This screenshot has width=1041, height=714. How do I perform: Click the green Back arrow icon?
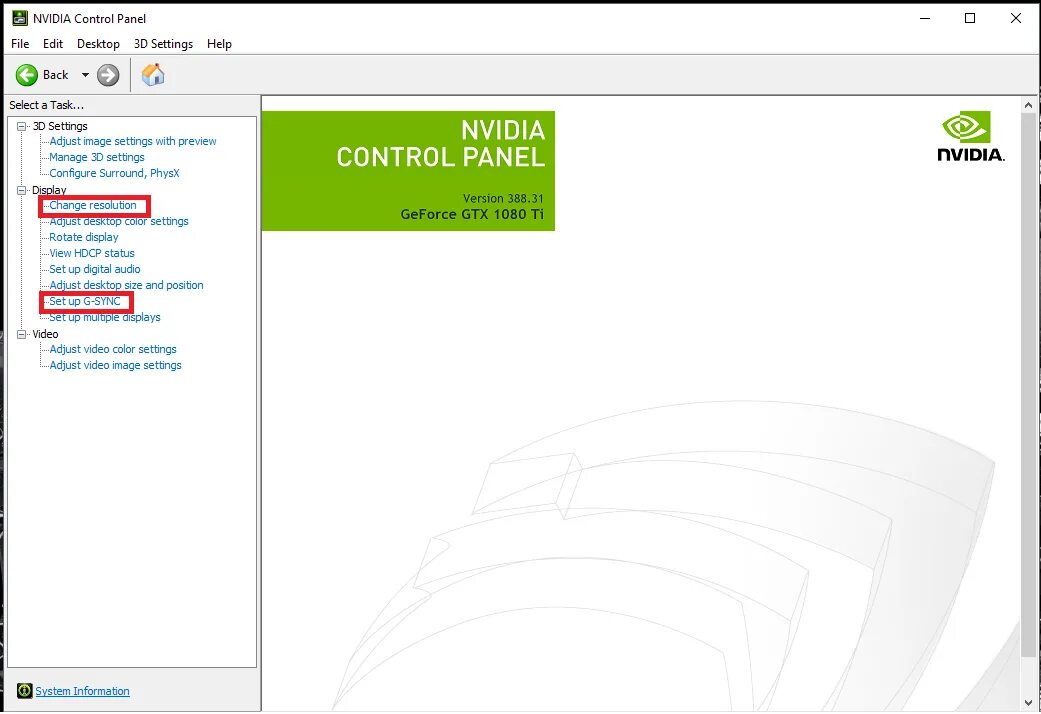pyautogui.click(x=27, y=75)
